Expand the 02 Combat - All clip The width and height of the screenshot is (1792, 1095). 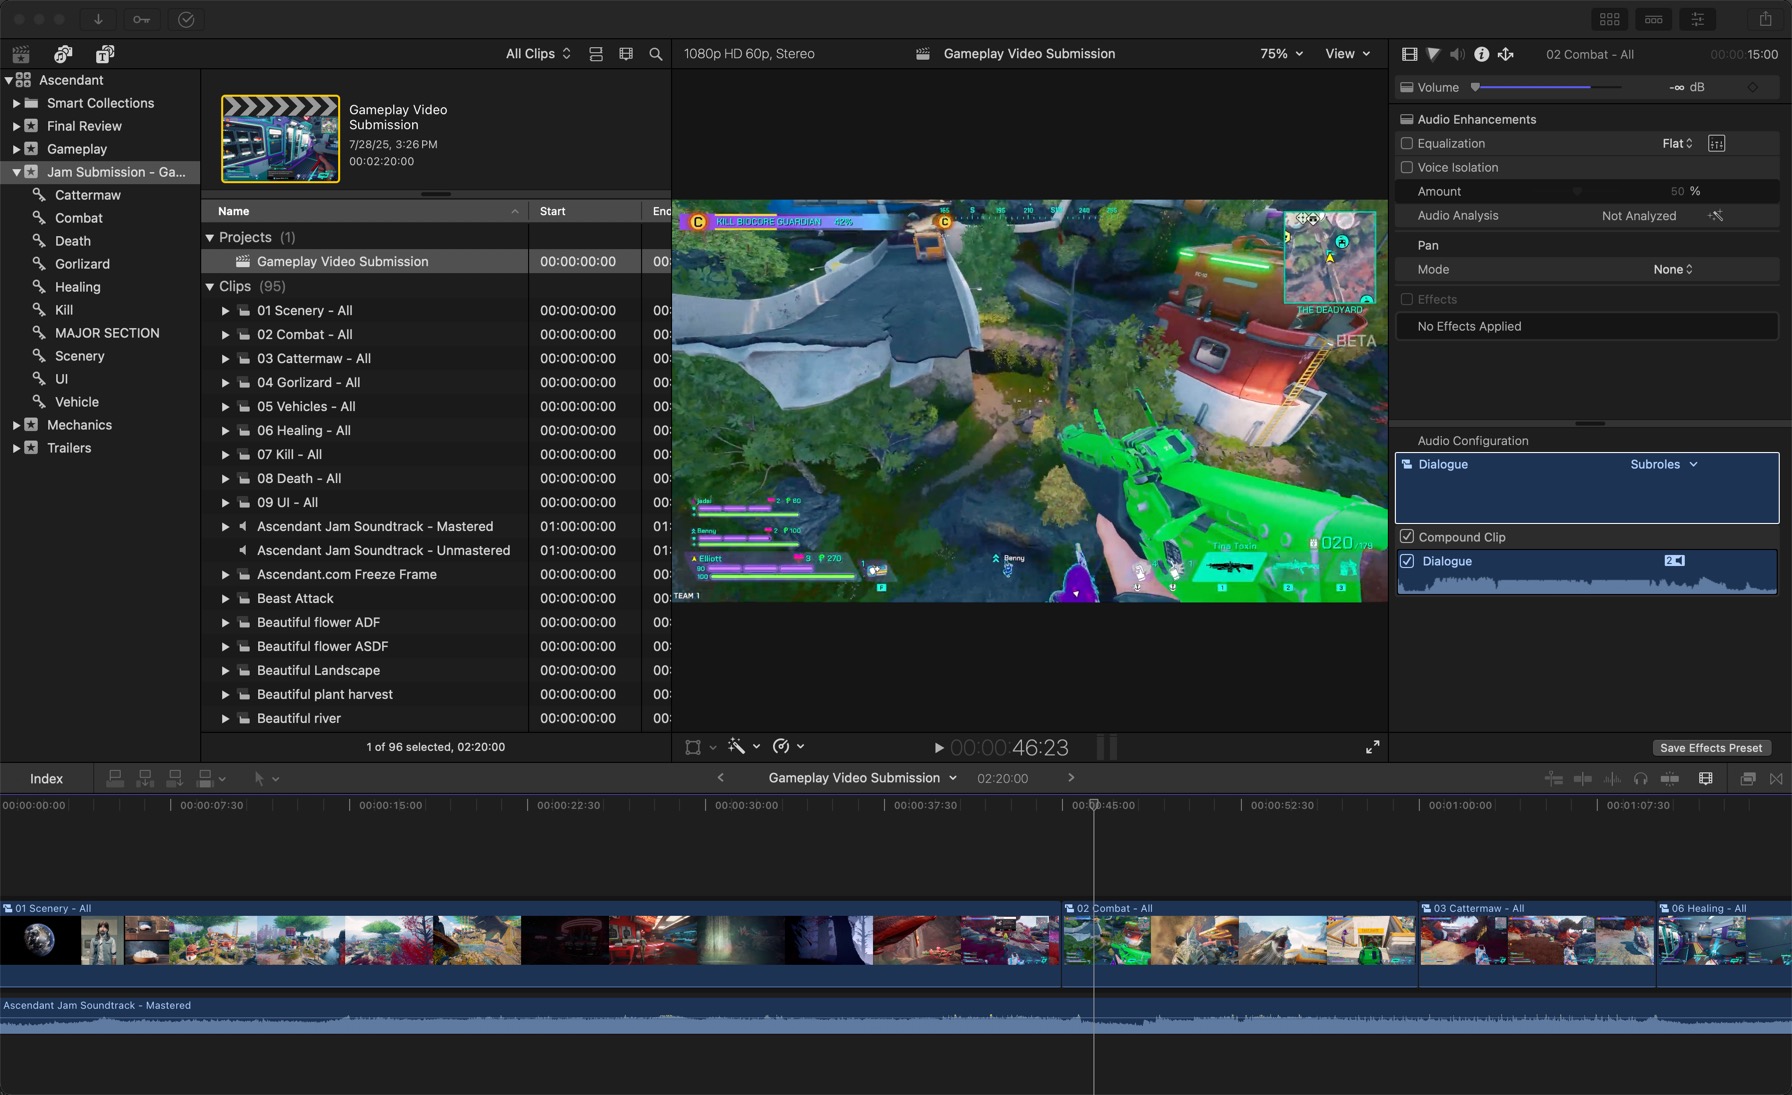tap(225, 335)
